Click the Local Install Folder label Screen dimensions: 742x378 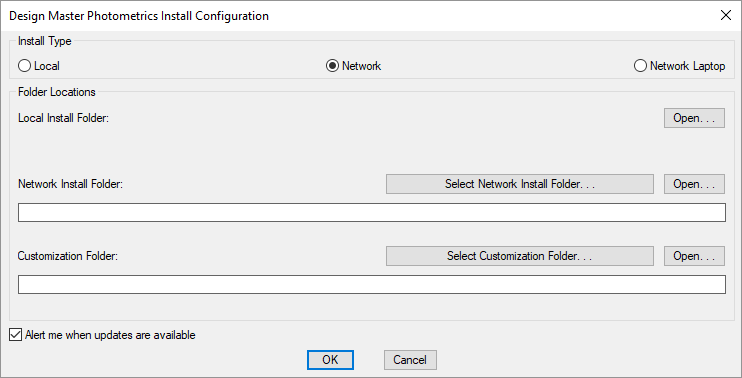[x=63, y=118]
